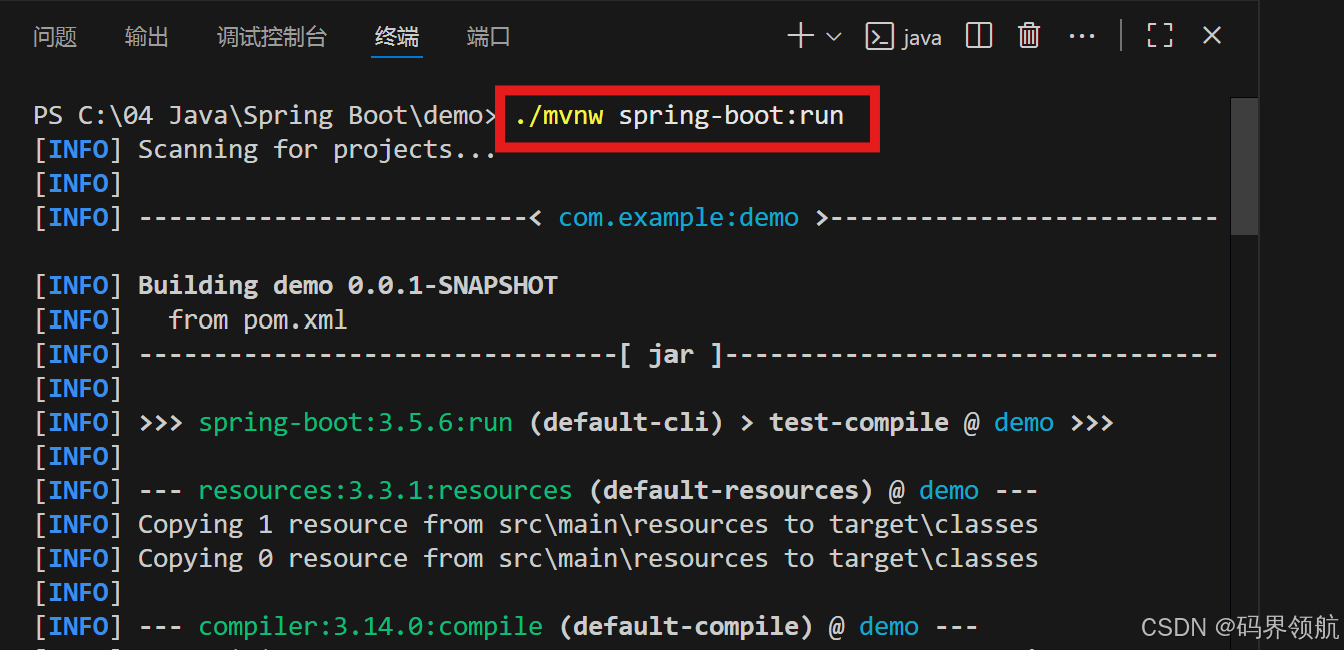This screenshot has width=1344, height=650.
Task: Click the terminal vertical scrollbar thumb
Action: [x=1244, y=166]
